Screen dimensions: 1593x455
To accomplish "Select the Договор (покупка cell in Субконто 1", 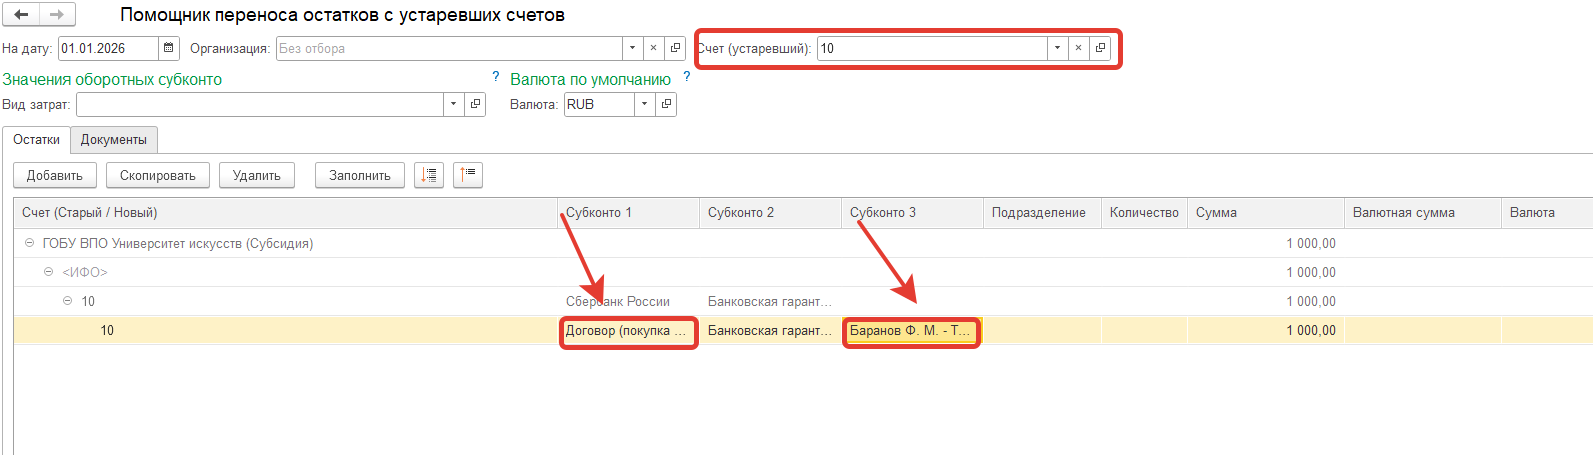I will pyautogui.click(x=627, y=331).
